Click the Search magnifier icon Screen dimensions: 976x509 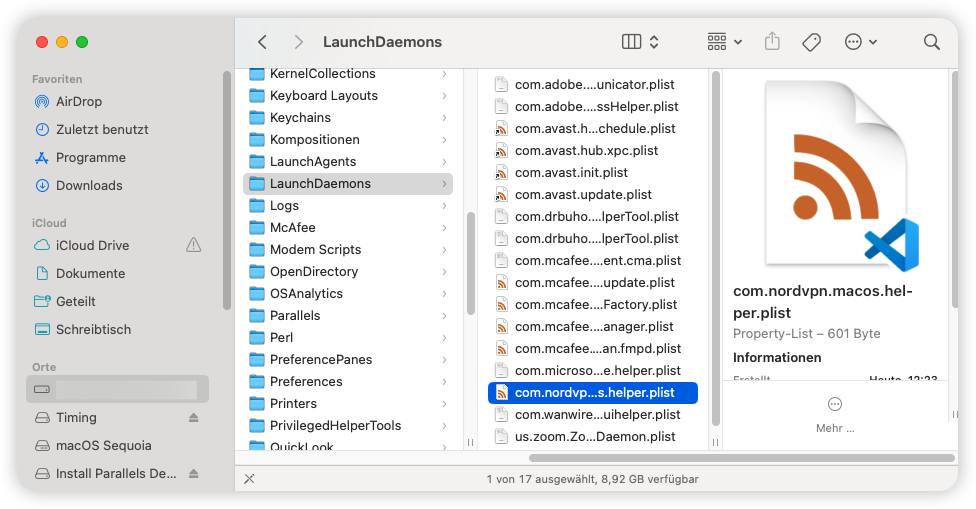932,42
